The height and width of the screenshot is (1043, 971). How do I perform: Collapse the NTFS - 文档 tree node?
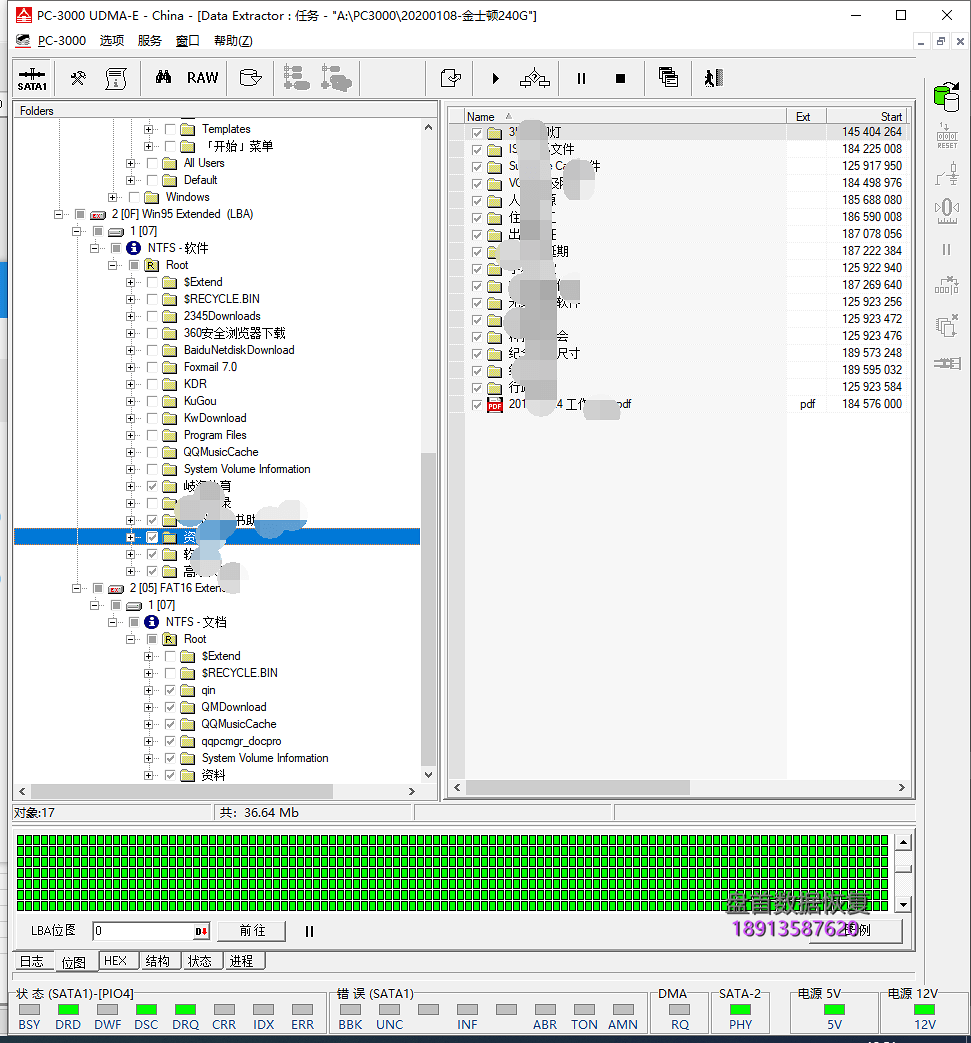tap(113, 622)
